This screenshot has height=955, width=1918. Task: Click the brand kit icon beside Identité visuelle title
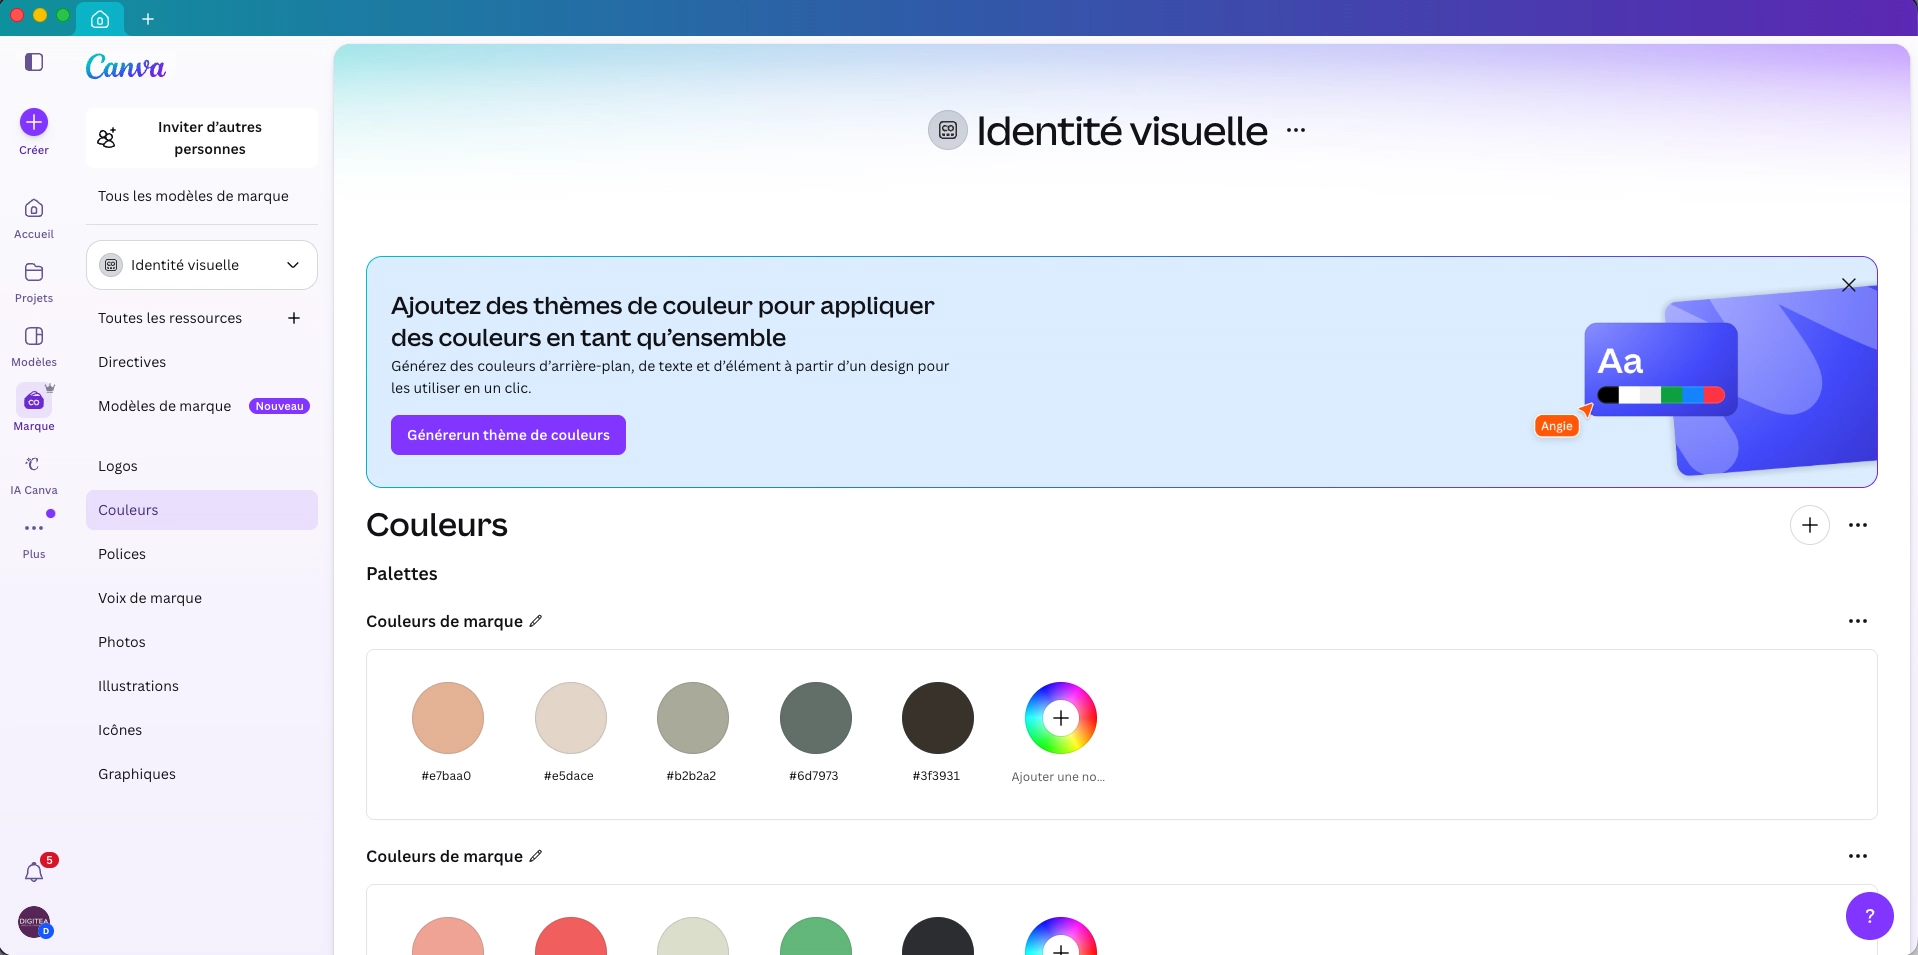click(x=948, y=130)
